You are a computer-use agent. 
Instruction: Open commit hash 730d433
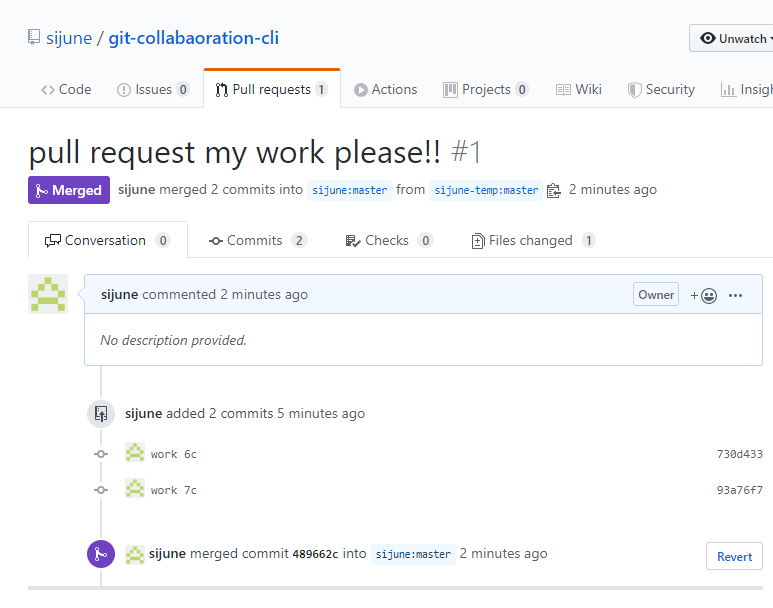pyautogui.click(x=739, y=454)
